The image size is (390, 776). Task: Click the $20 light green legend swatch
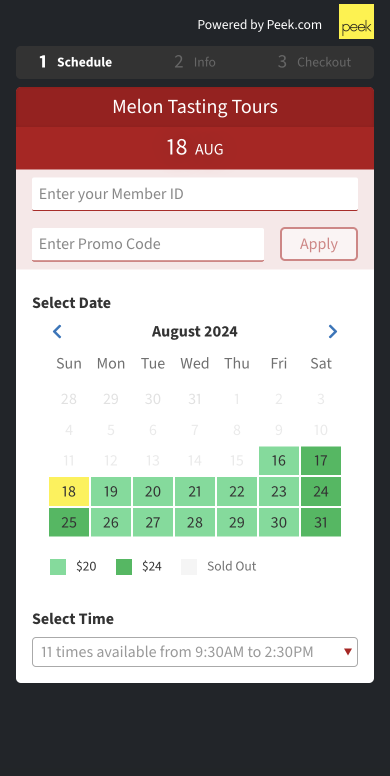click(x=58, y=567)
